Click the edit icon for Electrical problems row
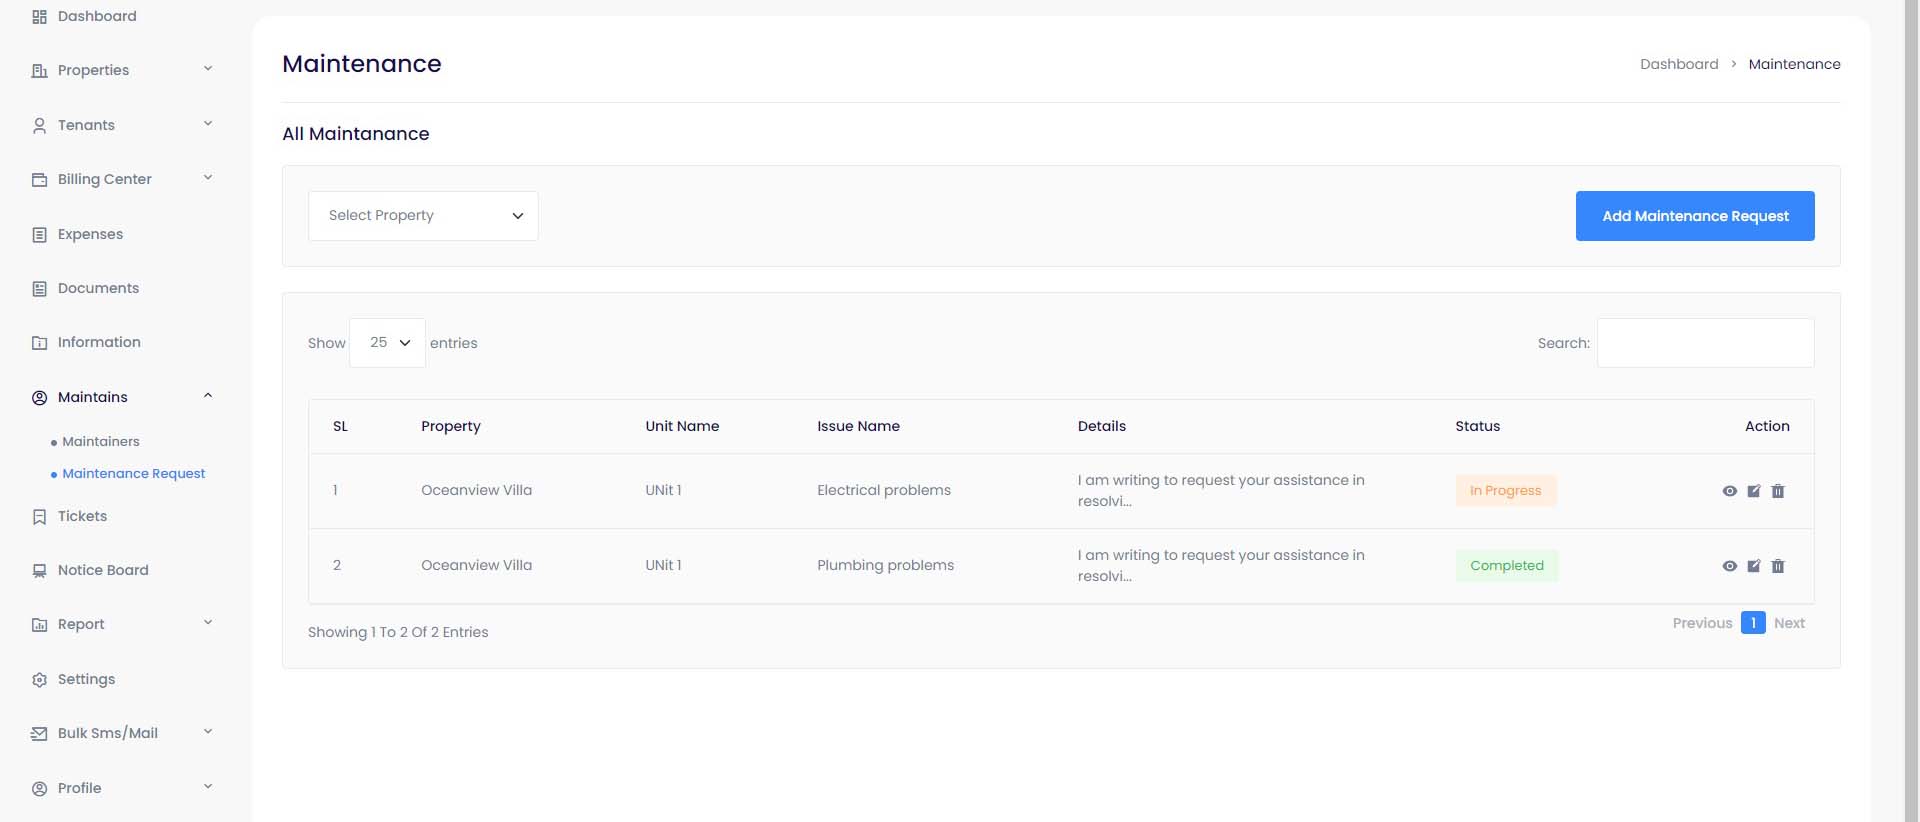The width and height of the screenshot is (1920, 822). (x=1753, y=491)
